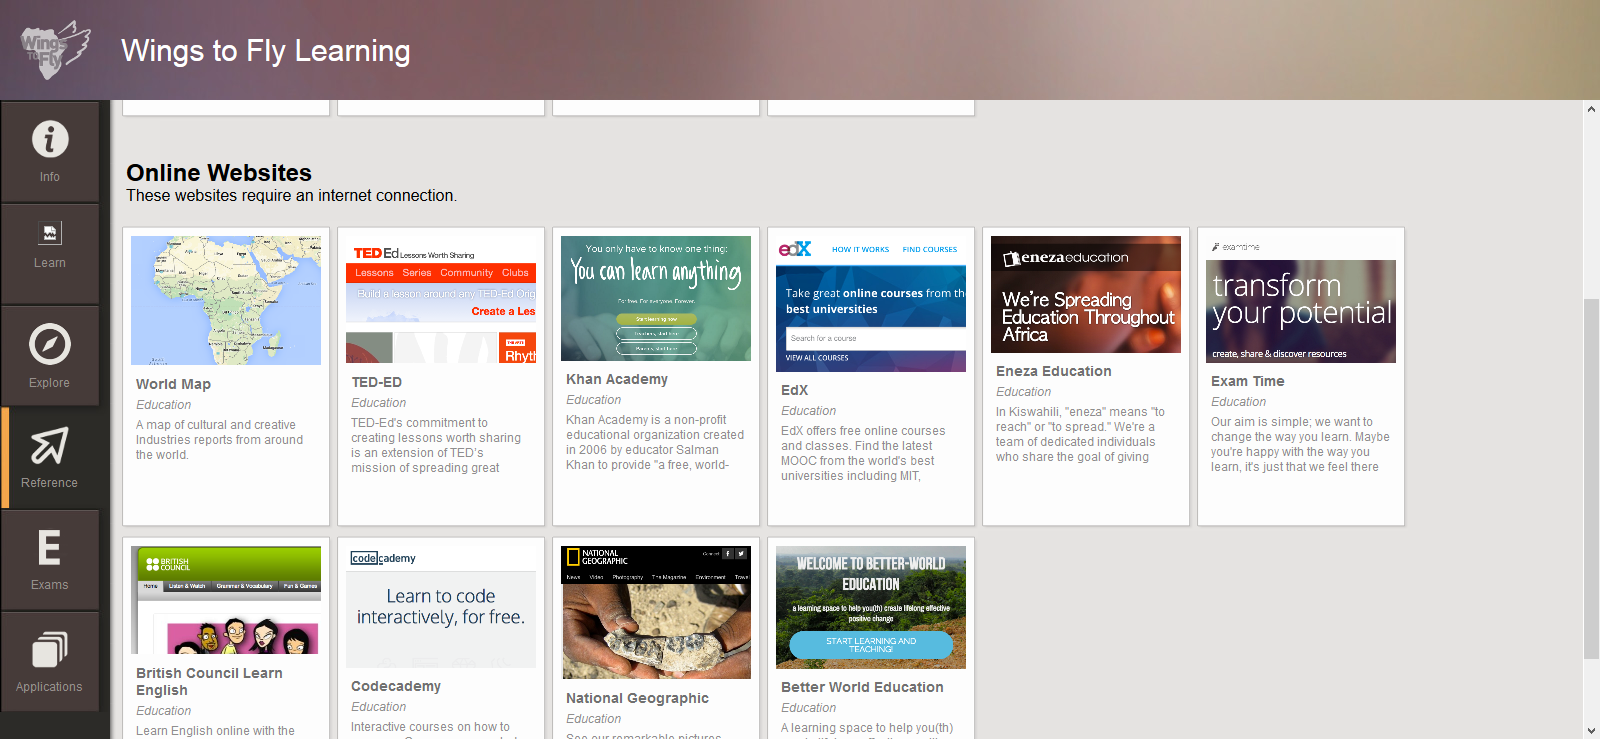Click the Wings to Fly Learning header title
The height and width of the screenshot is (739, 1600).
(266, 50)
